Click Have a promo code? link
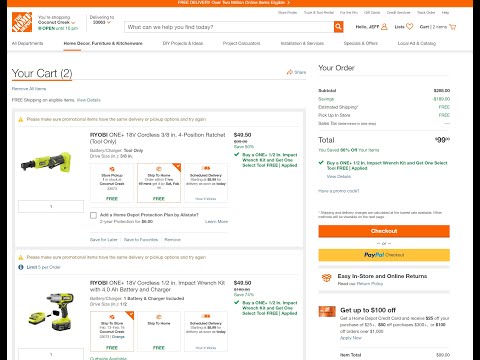The image size is (480, 360). 339,191
